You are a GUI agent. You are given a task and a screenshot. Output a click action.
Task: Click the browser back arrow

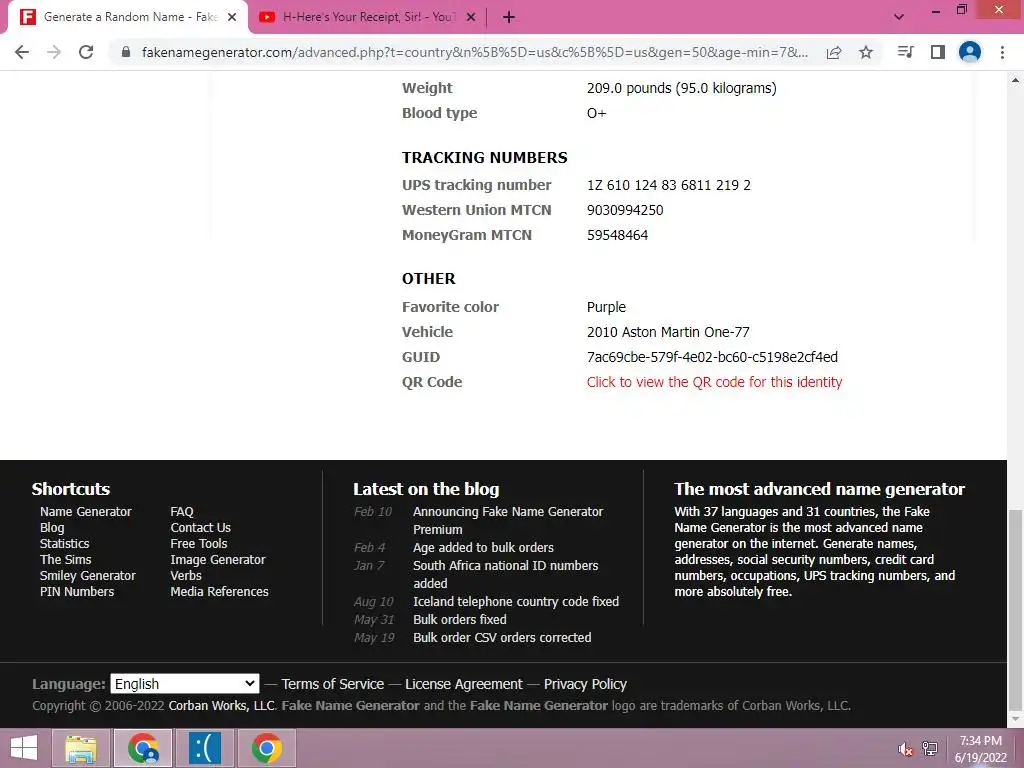(x=22, y=52)
